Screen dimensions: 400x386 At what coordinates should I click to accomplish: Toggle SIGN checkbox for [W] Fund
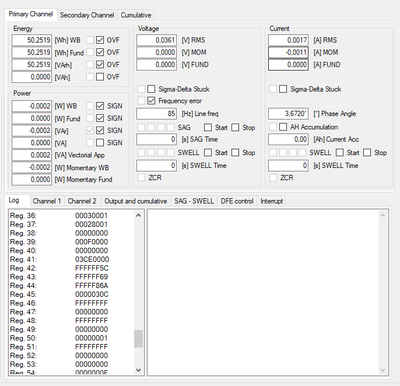100,118
